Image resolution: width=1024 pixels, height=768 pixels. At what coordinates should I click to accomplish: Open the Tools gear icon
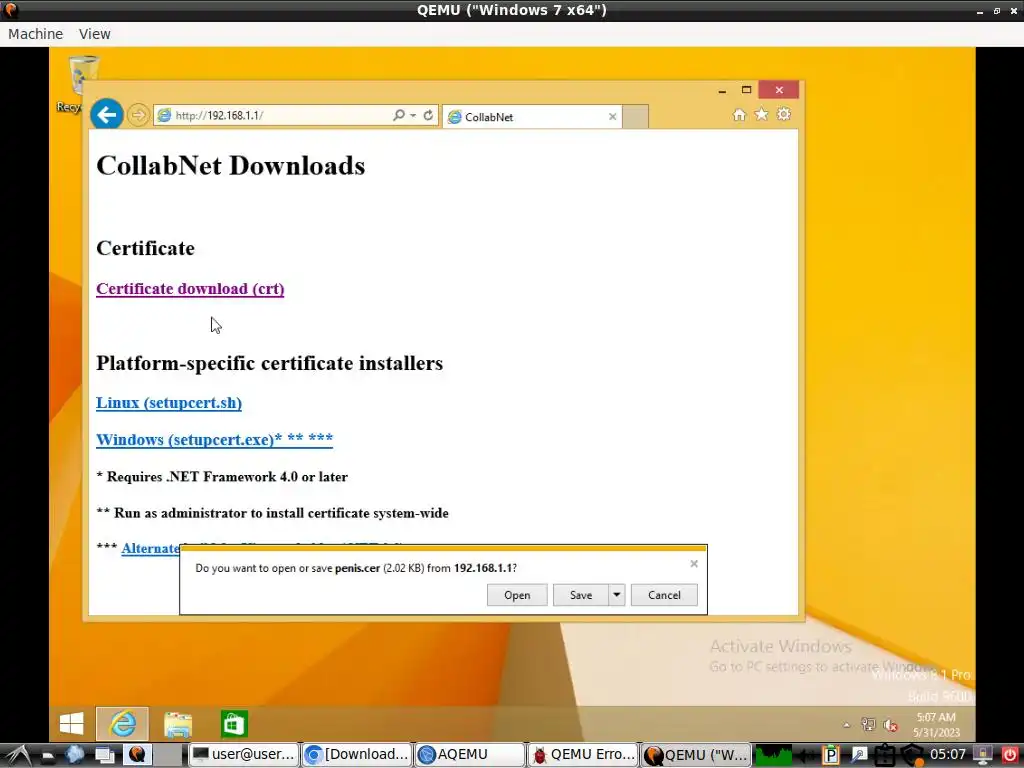pos(784,114)
